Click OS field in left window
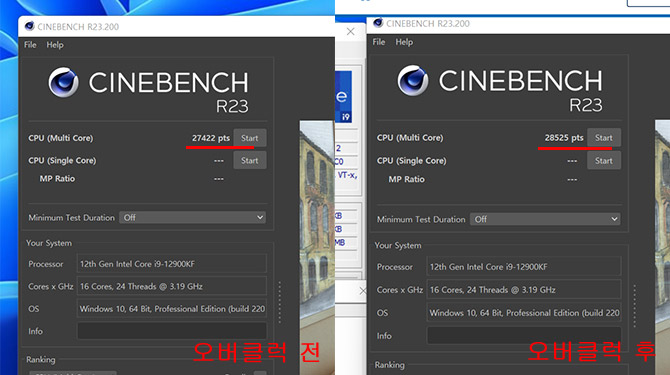Viewport: 670px width, 375px height. (x=172, y=309)
